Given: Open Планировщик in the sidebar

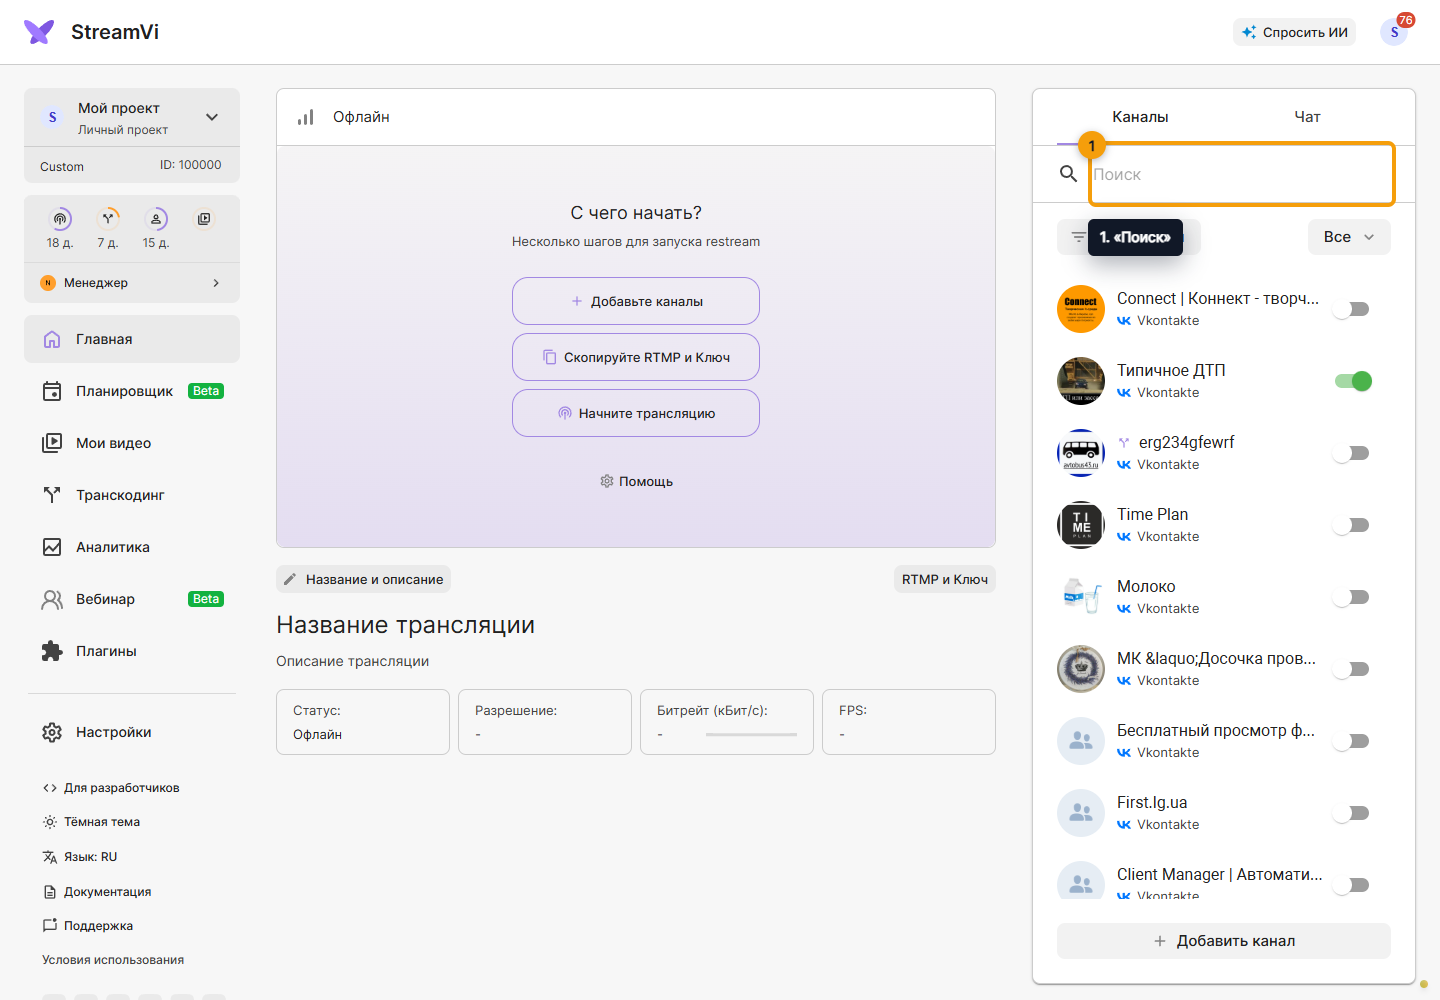Looking at the screenshot, I should click(x=132, y=391).
